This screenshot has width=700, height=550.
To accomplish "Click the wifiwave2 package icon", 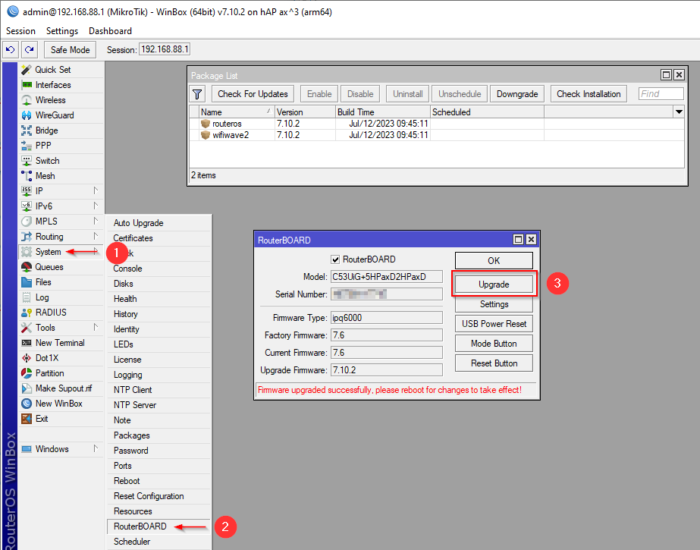I will [x=205, y=135].
